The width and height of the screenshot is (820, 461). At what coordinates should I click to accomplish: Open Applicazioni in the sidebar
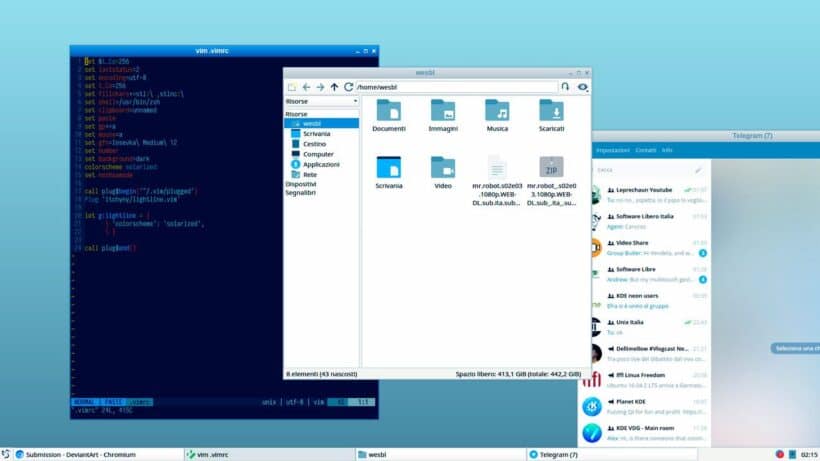(322, 164)
